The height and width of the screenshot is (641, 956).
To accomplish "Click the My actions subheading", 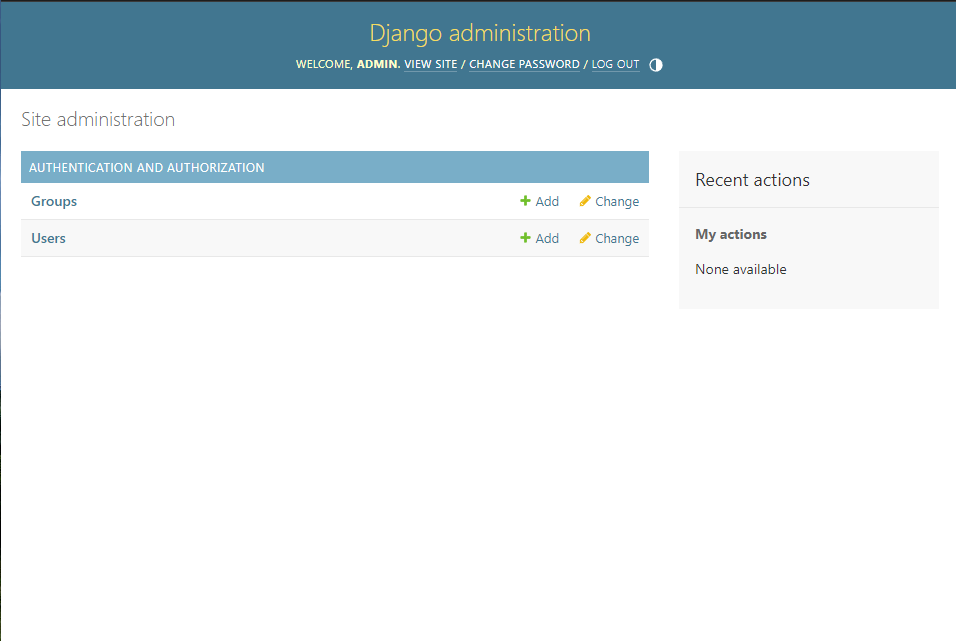I will [731, 234].
